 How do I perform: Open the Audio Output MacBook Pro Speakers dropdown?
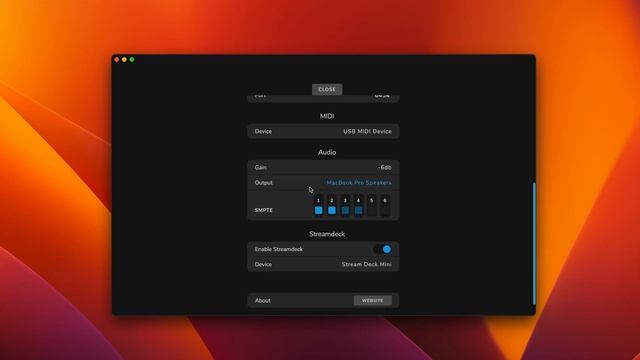[x=359, y=183]
